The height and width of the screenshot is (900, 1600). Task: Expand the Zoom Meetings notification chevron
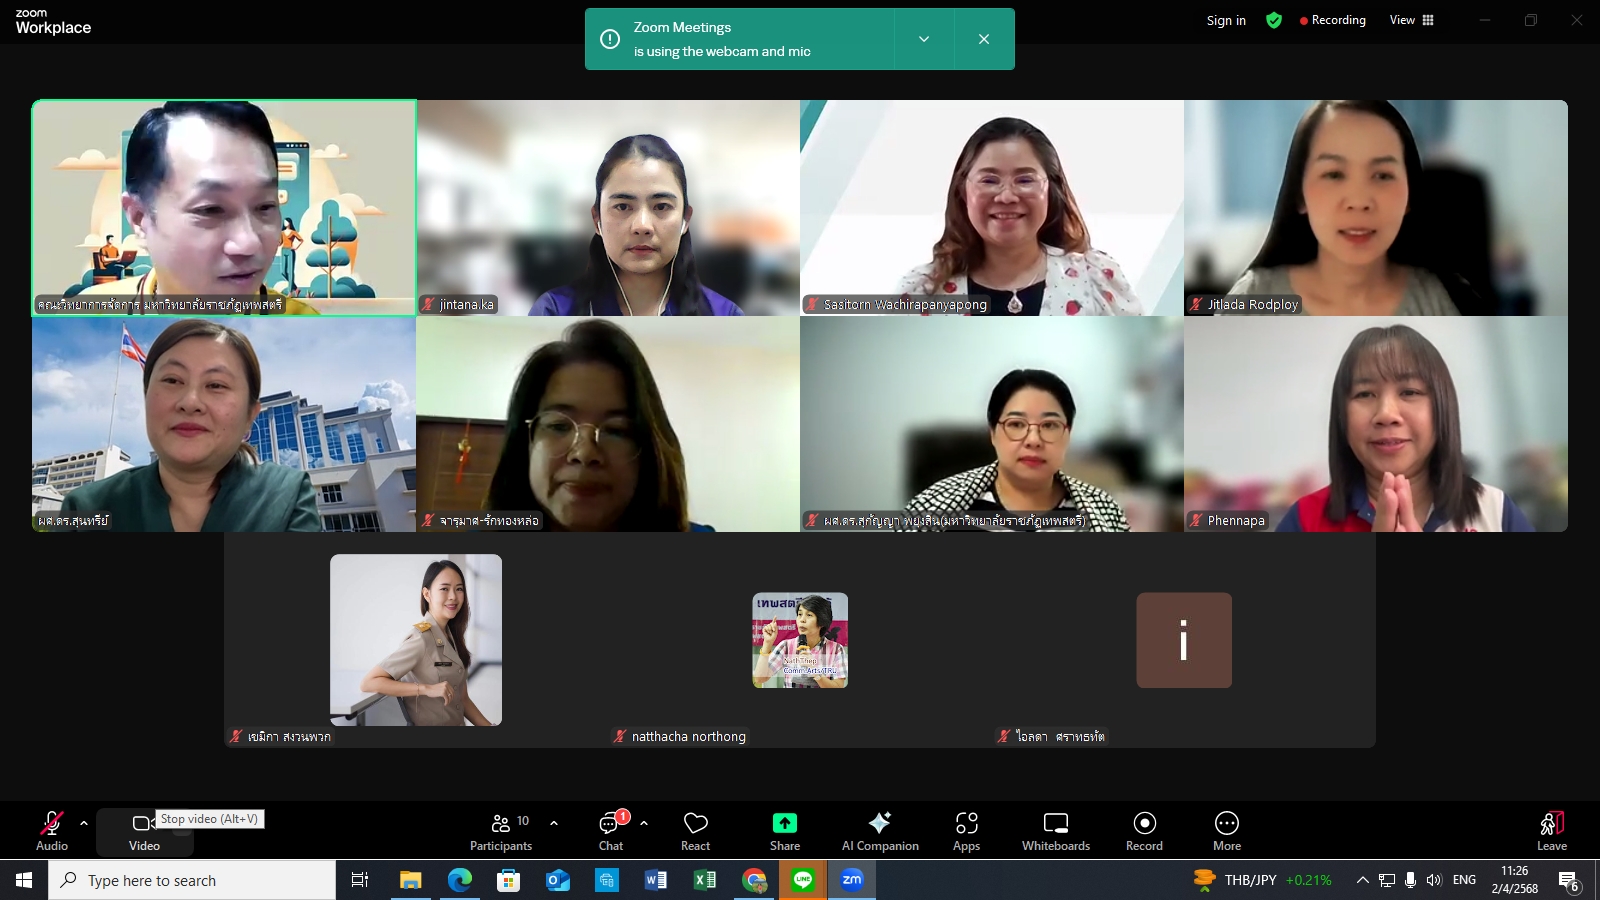[924, 39]
